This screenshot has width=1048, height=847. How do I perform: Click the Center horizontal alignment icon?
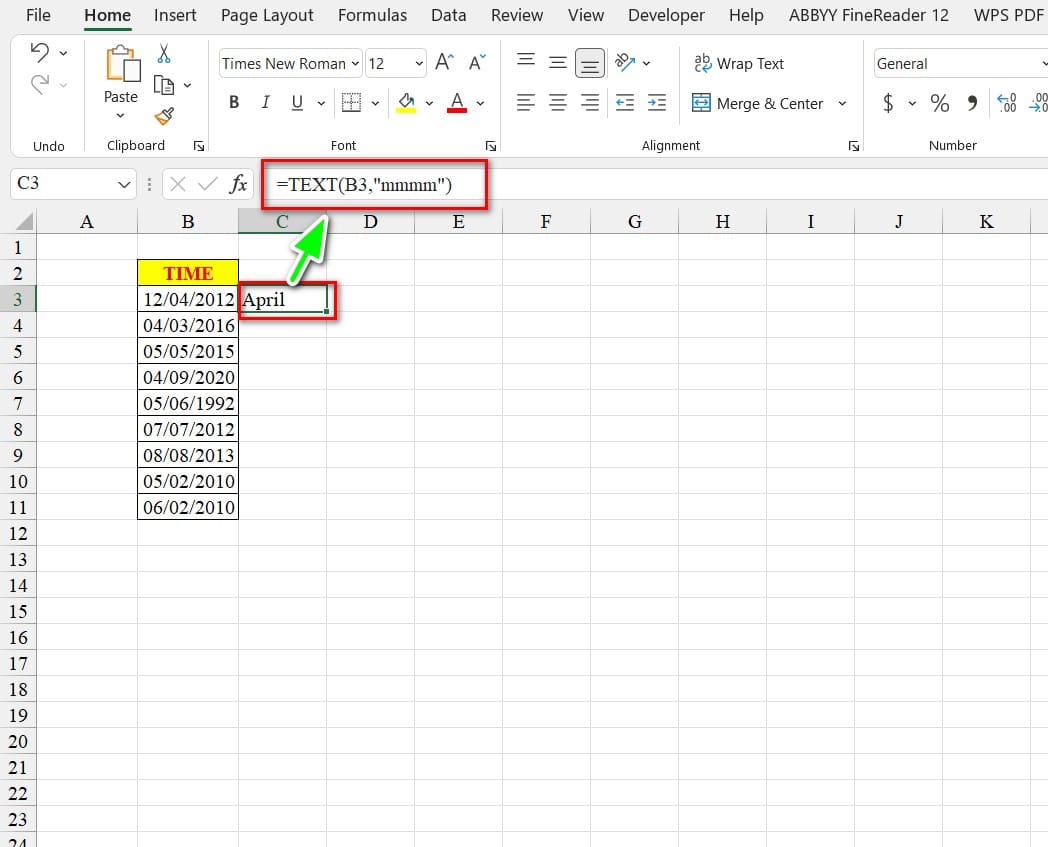click(558, 103)
